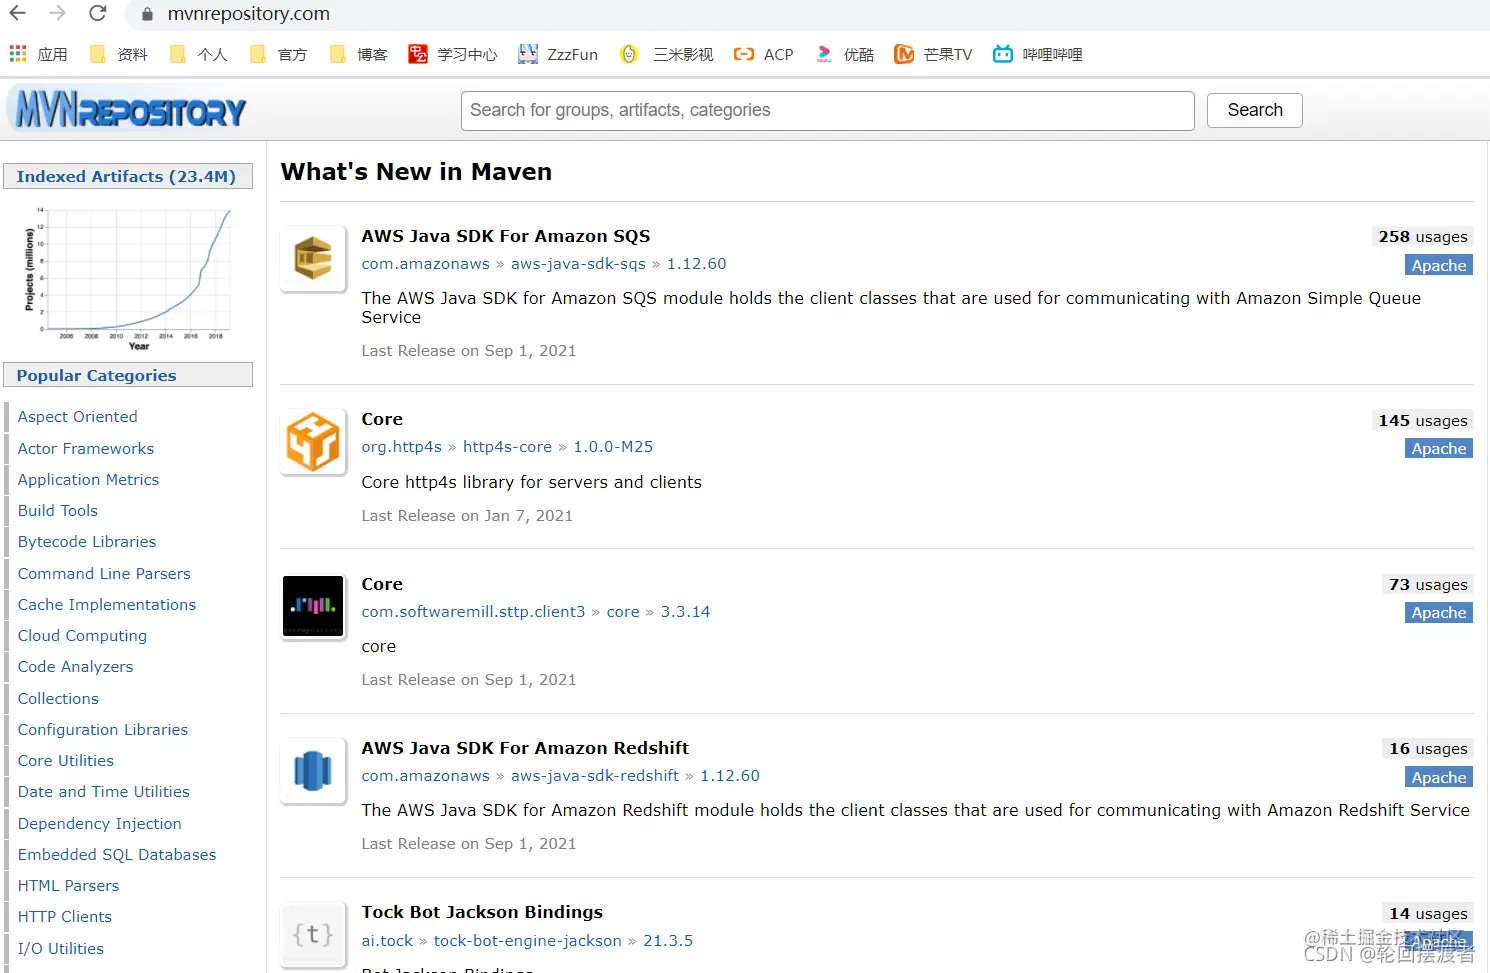Open the I/O Utilities category
Screen dimensions: 1490x973
[60, 948]
